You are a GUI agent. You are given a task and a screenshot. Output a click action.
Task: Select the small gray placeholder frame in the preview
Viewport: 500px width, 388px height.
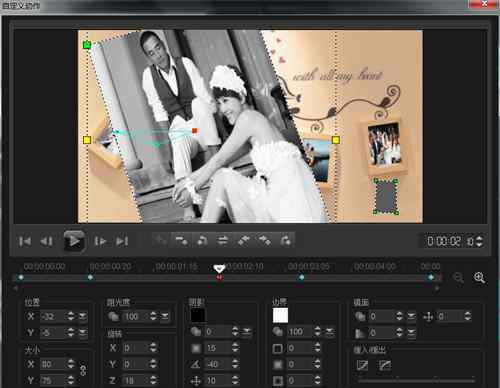386,196
